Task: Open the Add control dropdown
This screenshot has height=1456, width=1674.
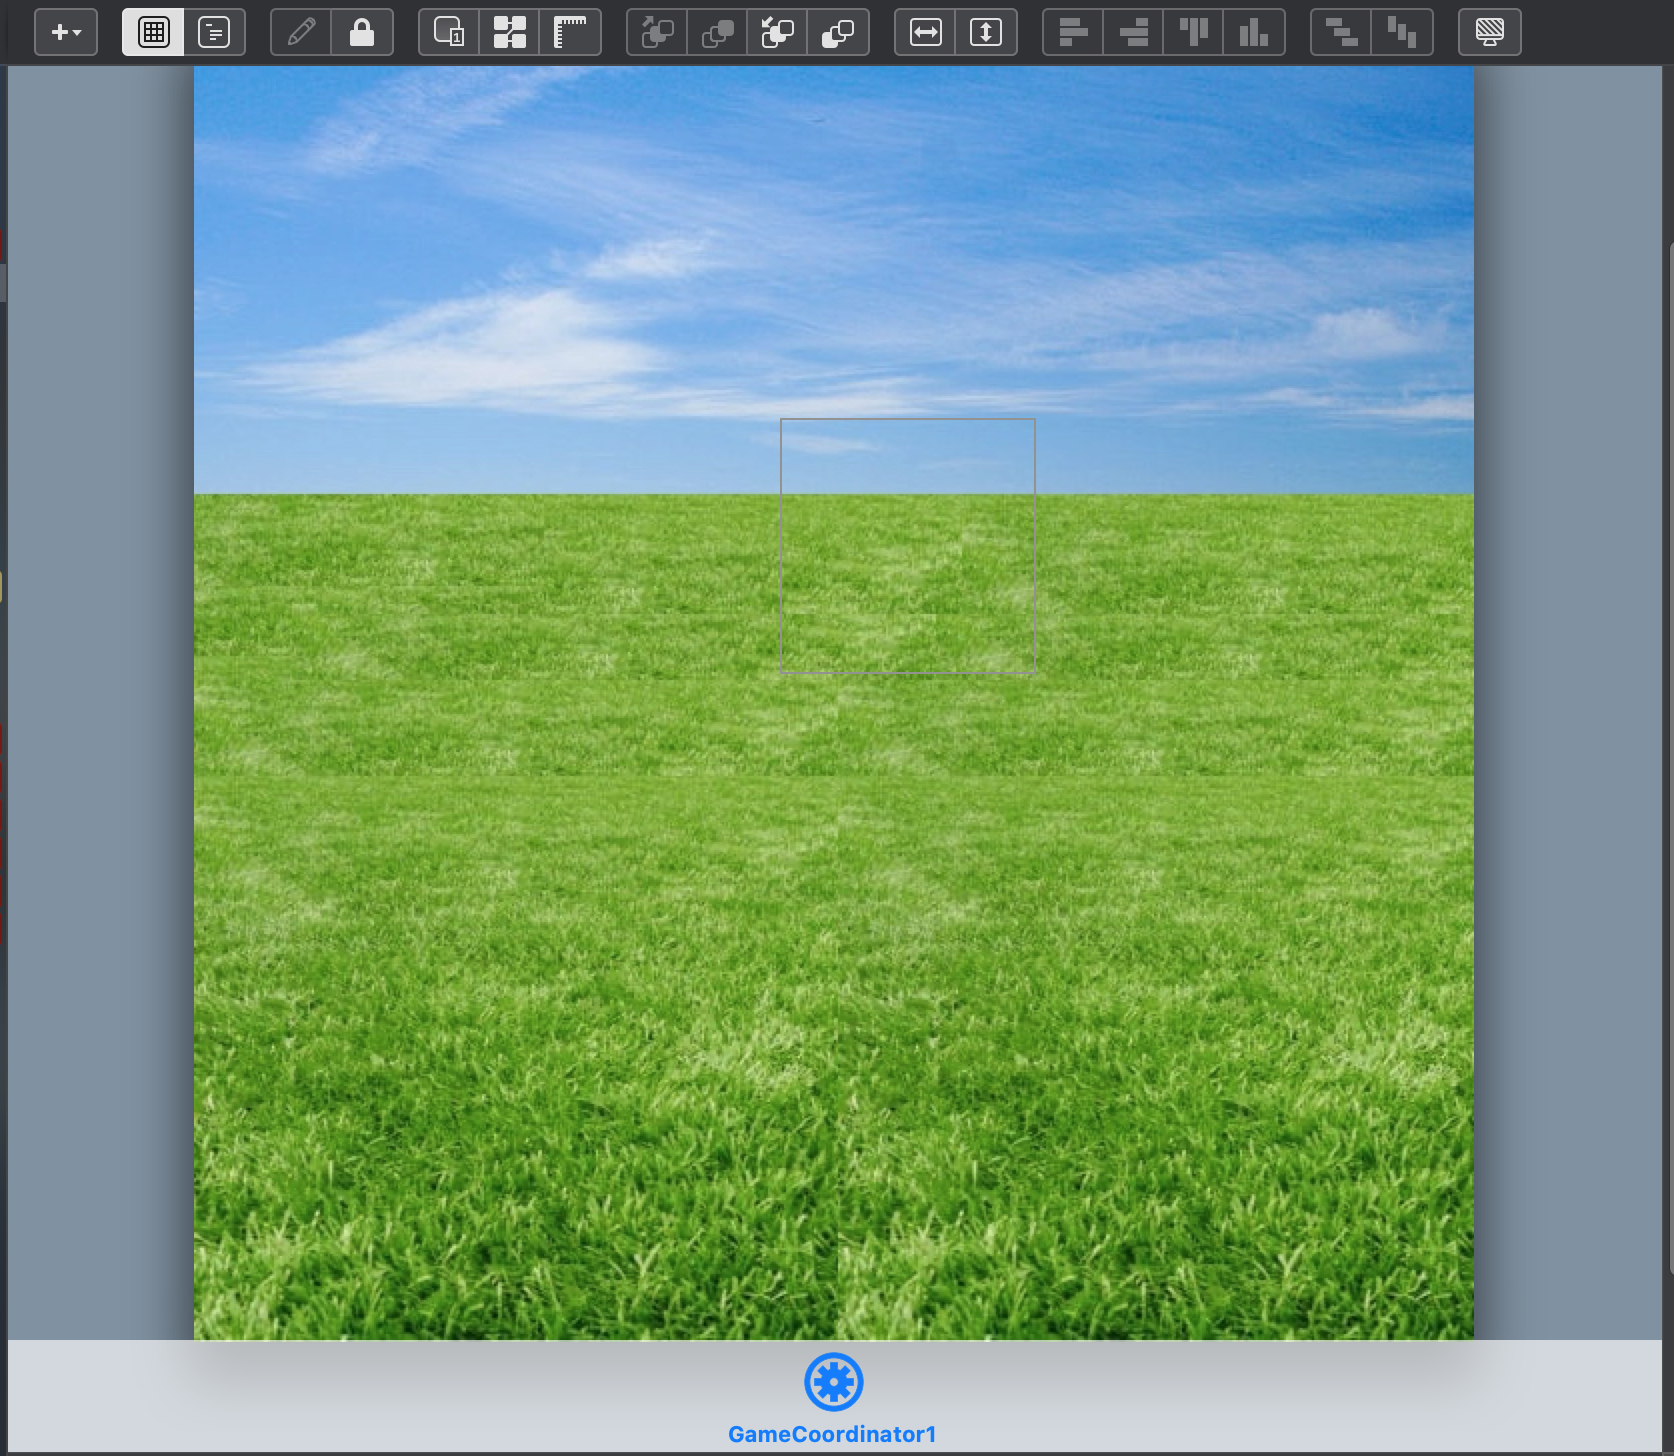Action: [x=66, y=32]
